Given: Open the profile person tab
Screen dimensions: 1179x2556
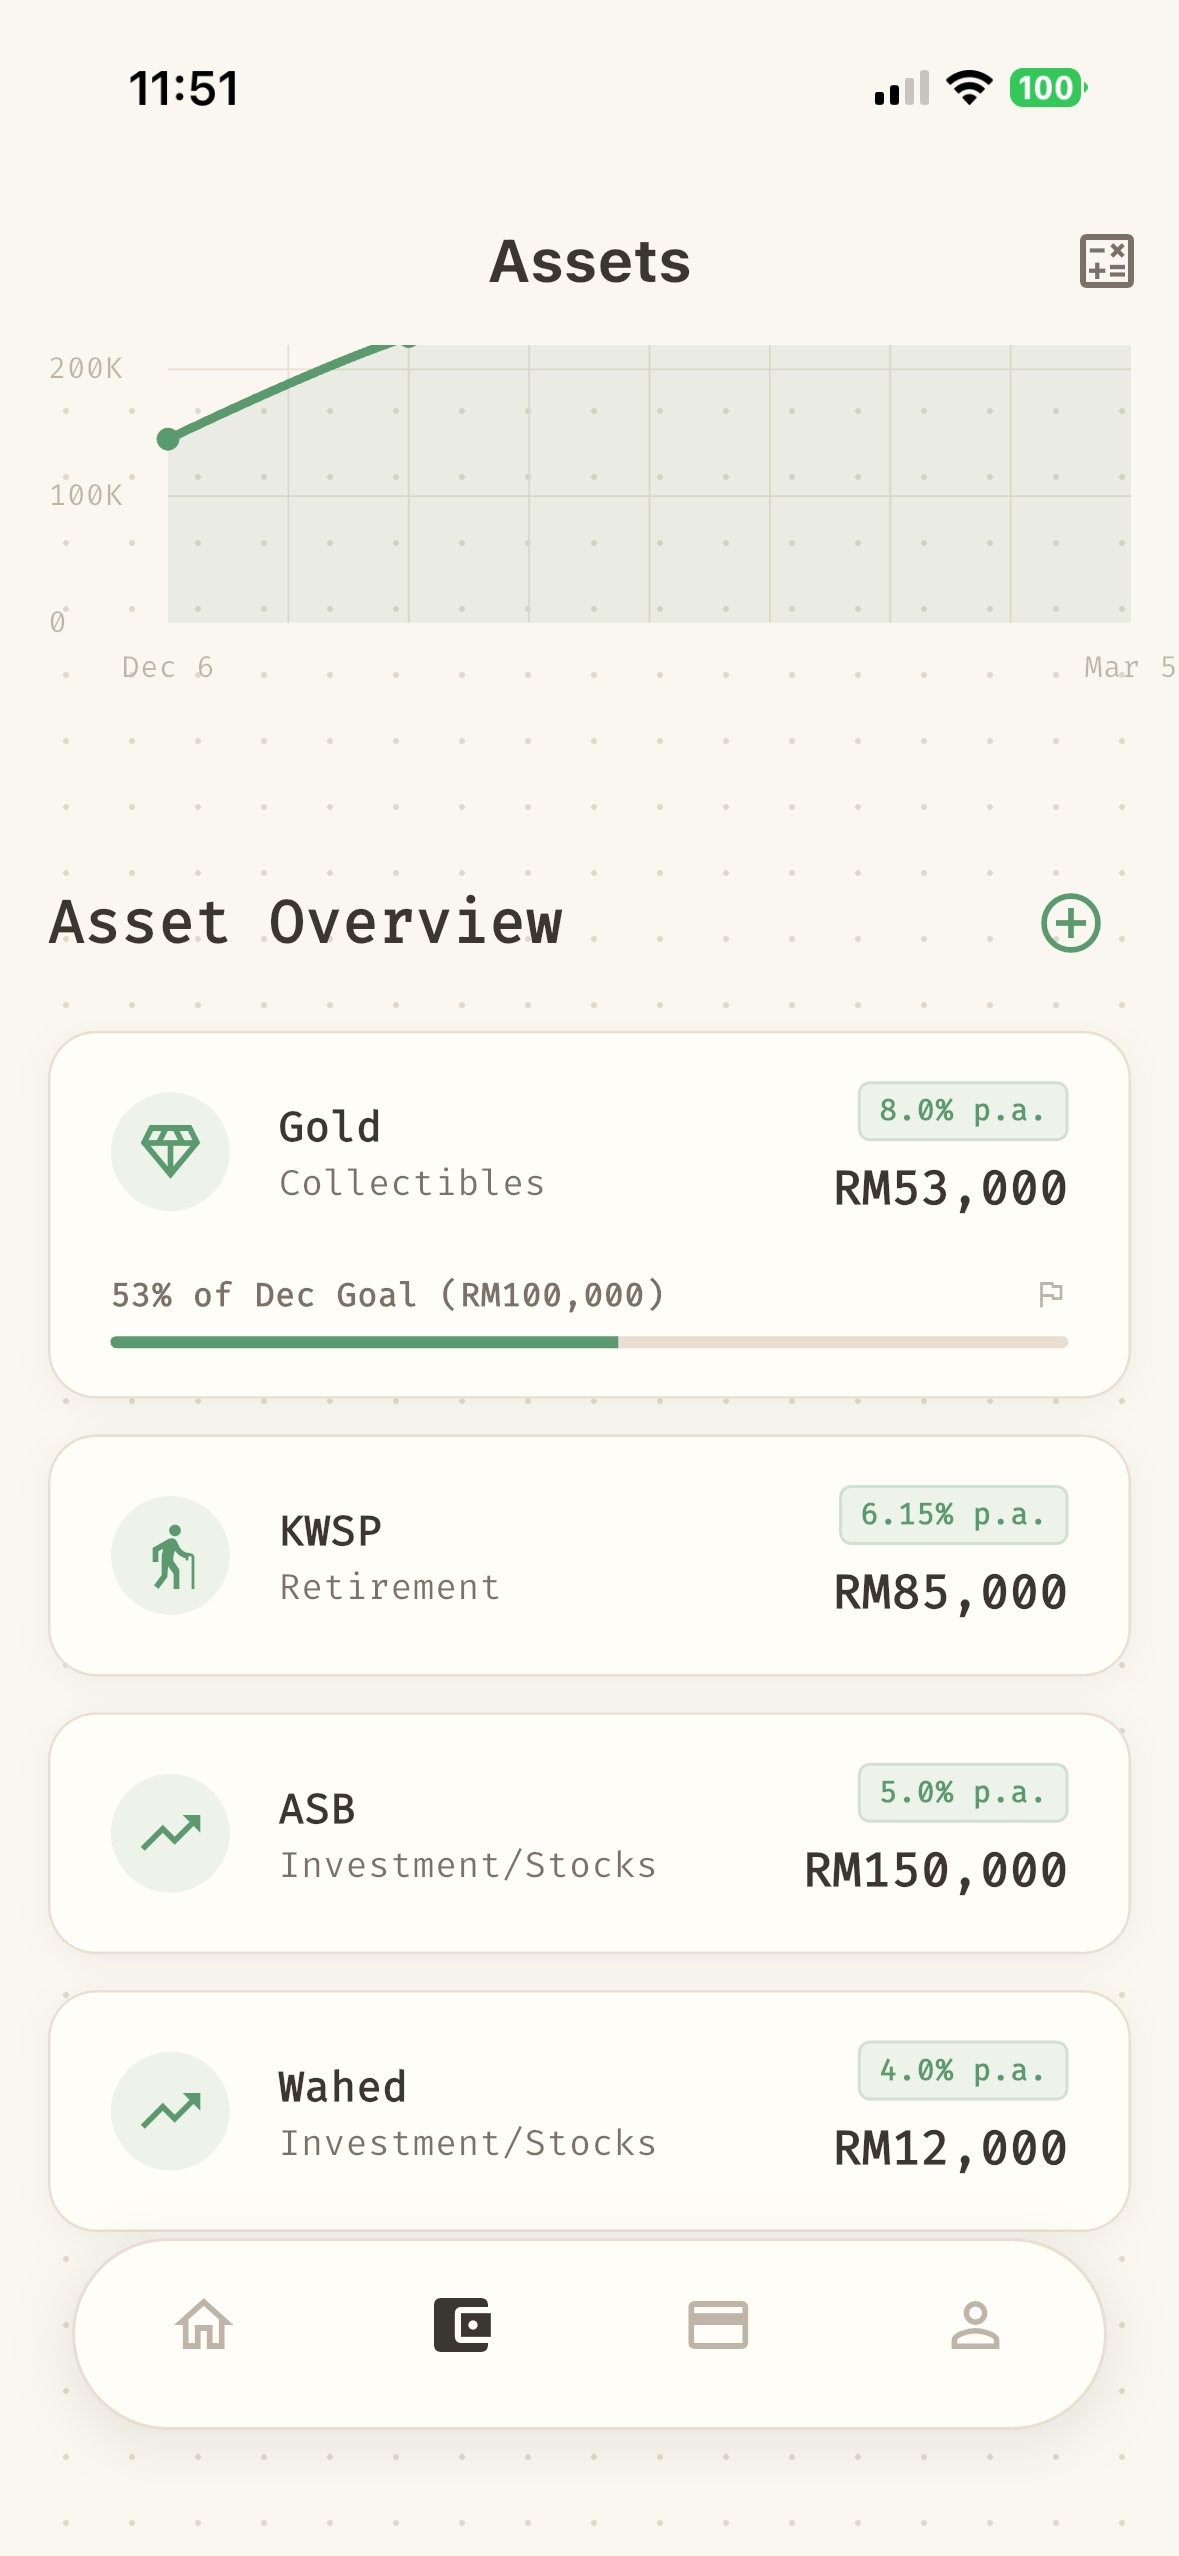Looking at the screenshot, I should click(x=975, y=2325).
